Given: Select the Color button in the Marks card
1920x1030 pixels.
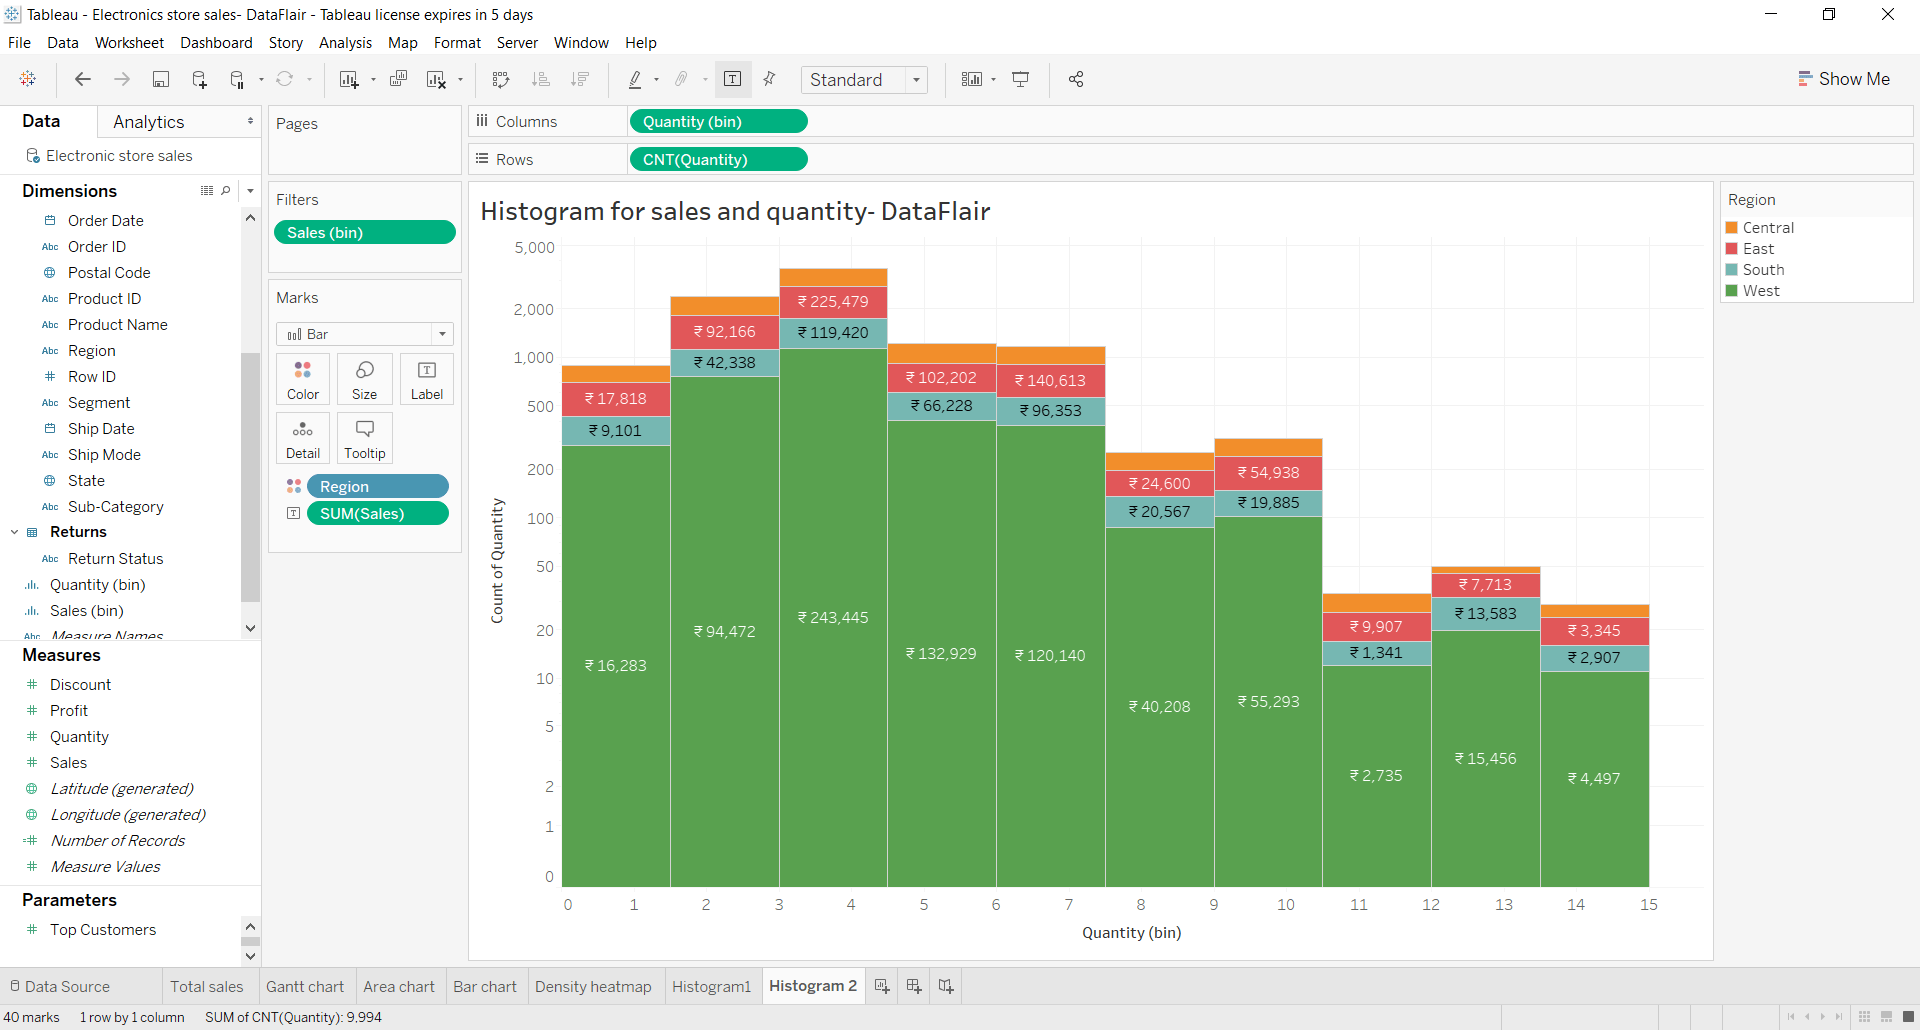Looking at the screenshot, I should pos(302,378).
